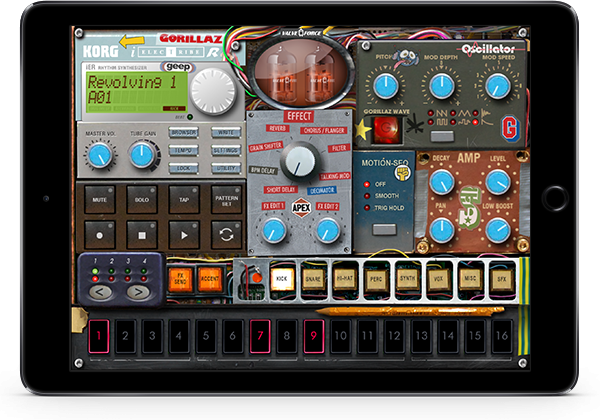Viewport: 600px width, 420px height.
Task: Toggle the FX Send button
Action: (x=180, y=279)
